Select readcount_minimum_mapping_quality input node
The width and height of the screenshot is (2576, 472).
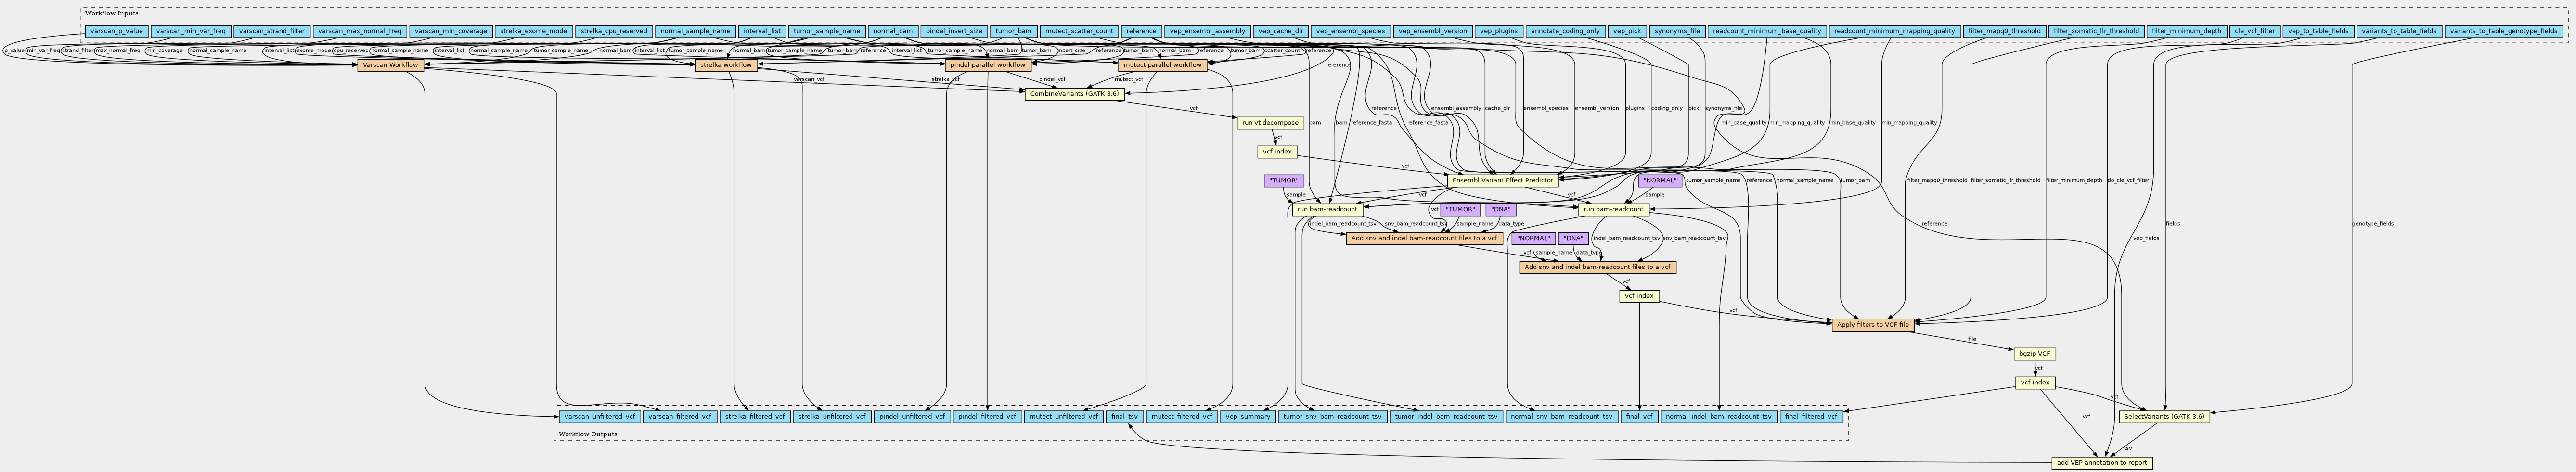pos(1894,31)
